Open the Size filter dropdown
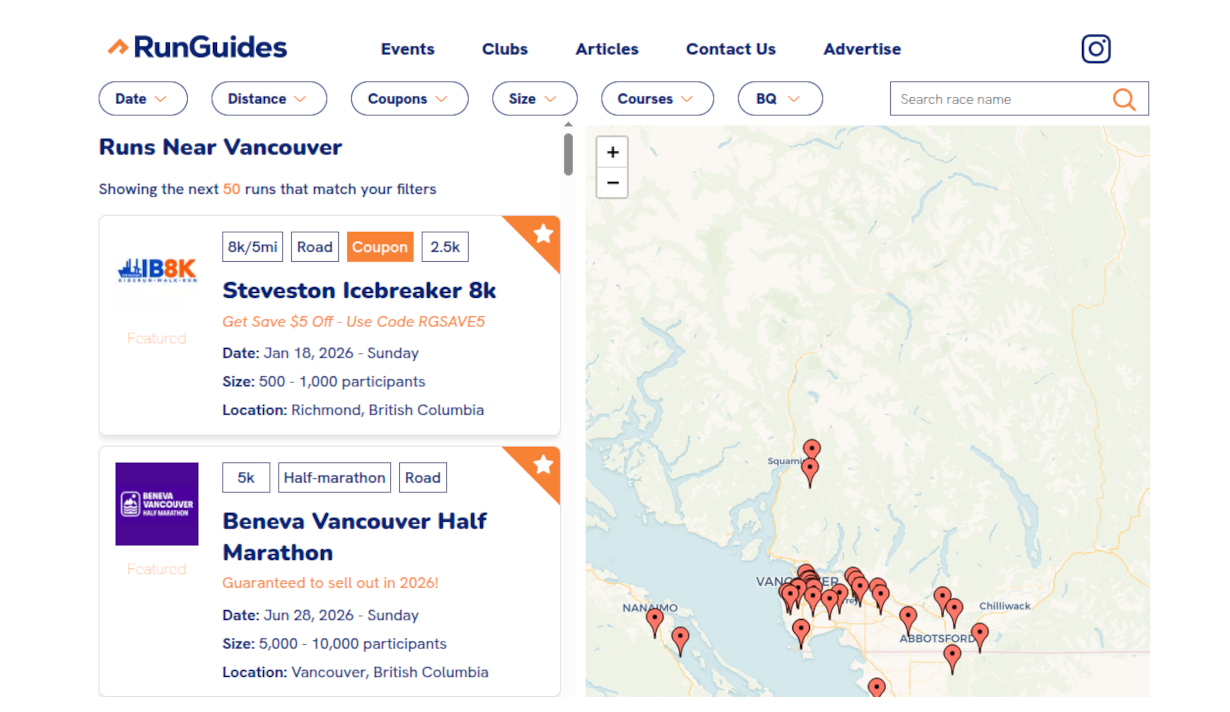Viewport: 1230px width, 712px height. (x=534, y=99)
